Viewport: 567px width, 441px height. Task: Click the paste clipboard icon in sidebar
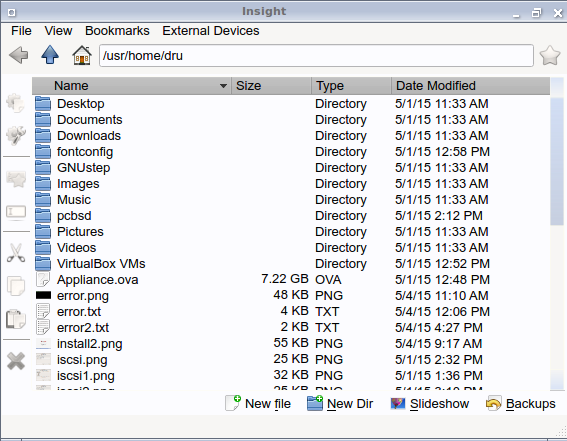click(16, 319)
